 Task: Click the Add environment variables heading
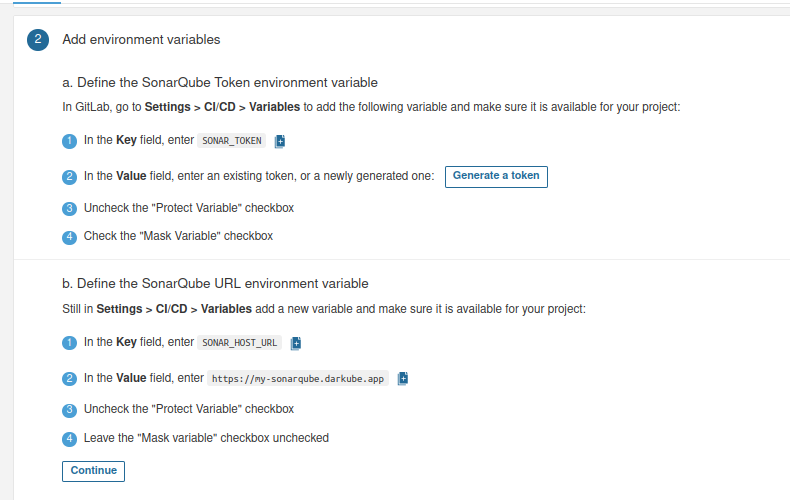tap(141, 39)
